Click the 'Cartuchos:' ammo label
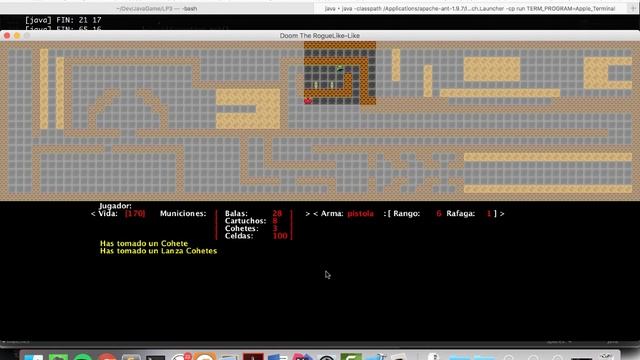Image resolution: width=640 pixels, height=360 pixels. pos(245,221)
